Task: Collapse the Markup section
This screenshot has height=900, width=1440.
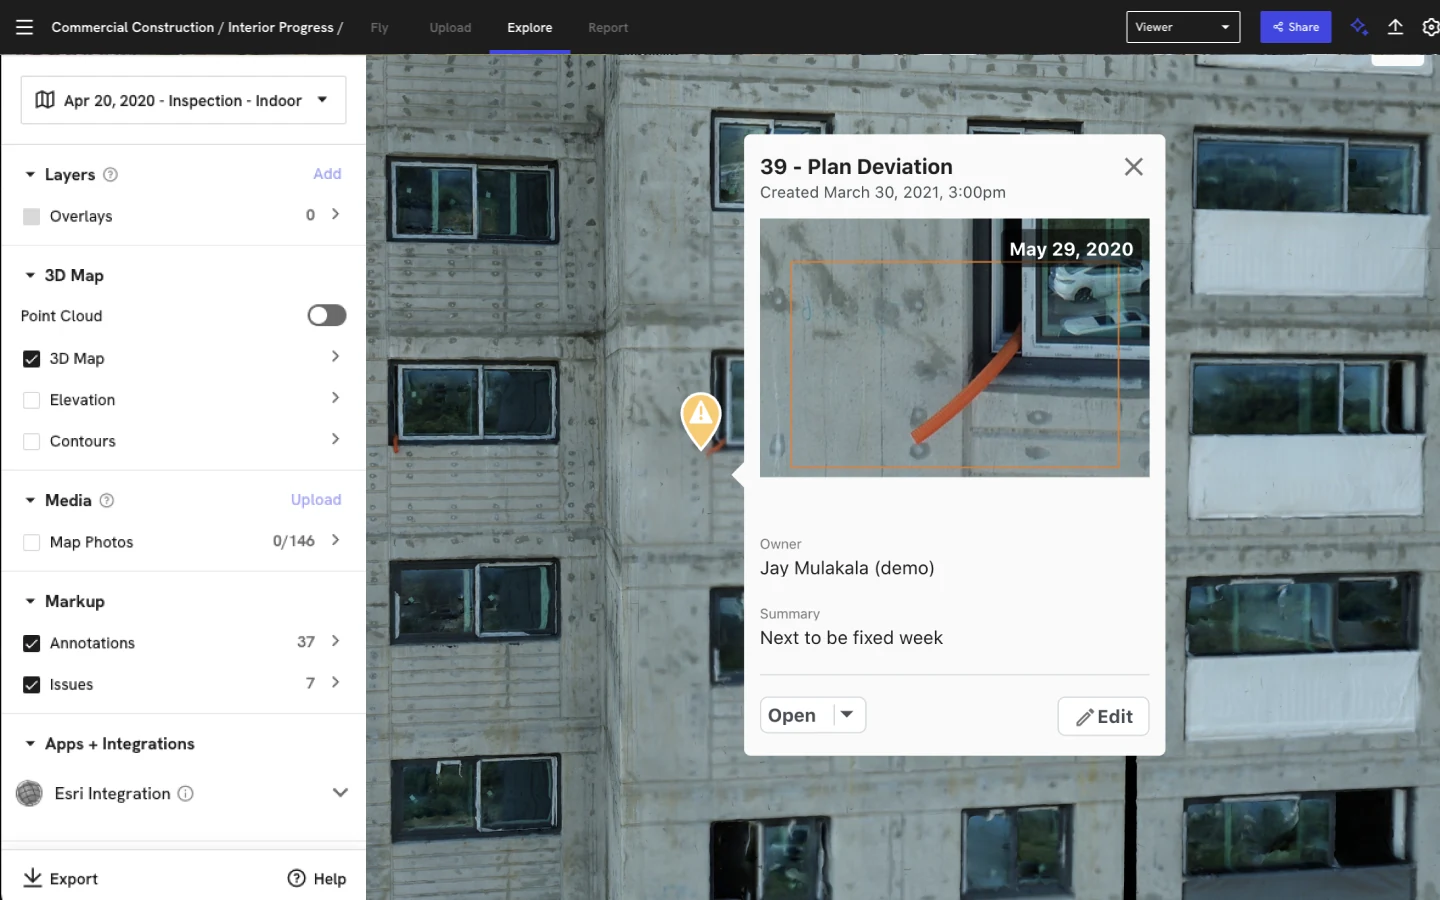Action: (x=30, y=601)
